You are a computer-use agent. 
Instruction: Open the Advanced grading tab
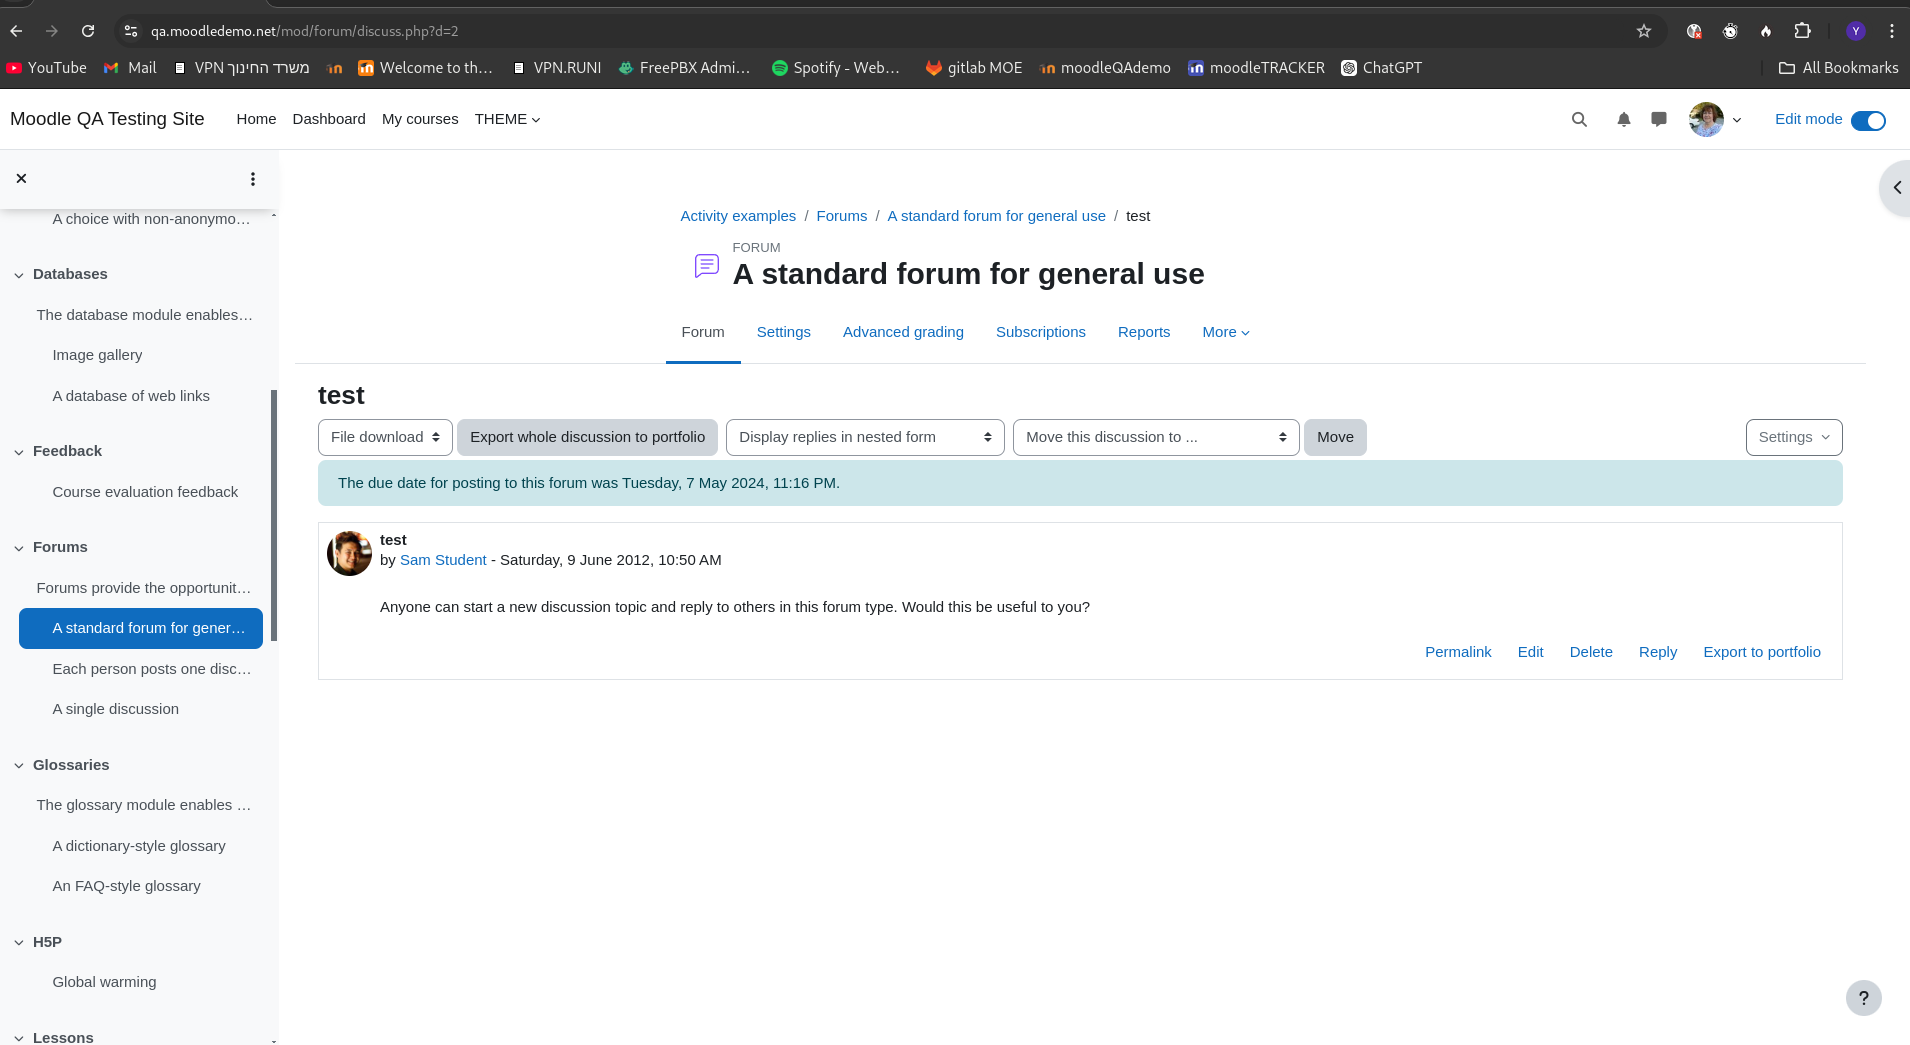click(903, 332)
